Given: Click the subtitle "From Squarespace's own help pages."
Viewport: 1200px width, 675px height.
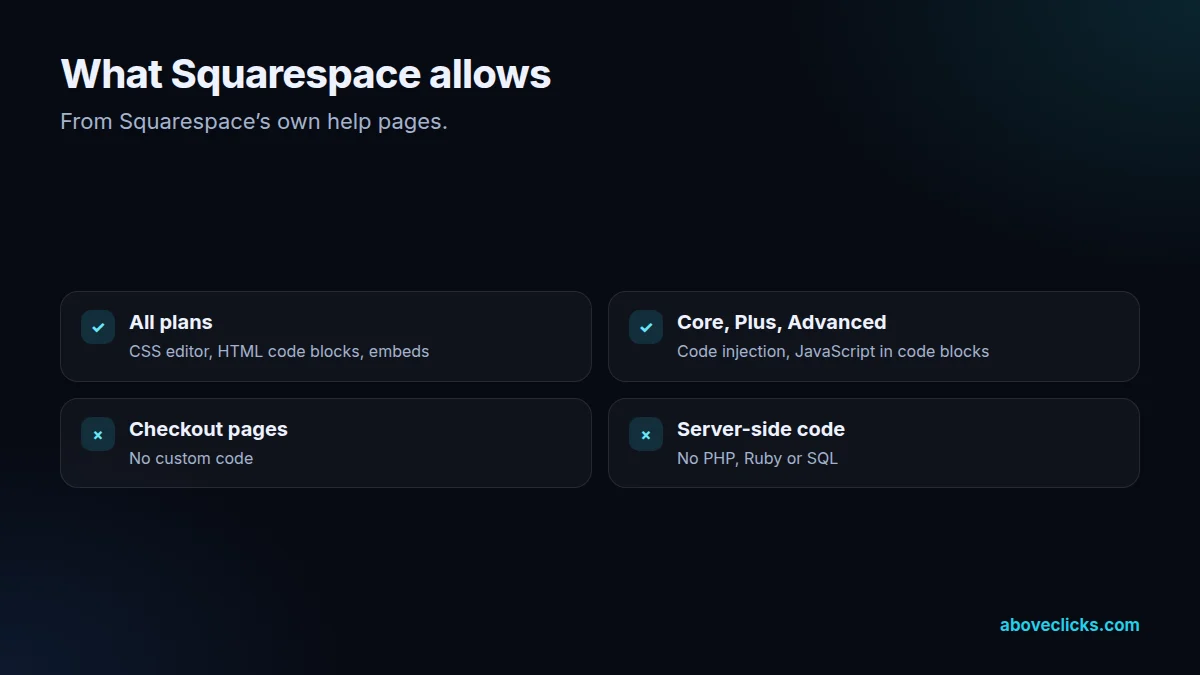Looking at the screenshot, I should (254, 122).
